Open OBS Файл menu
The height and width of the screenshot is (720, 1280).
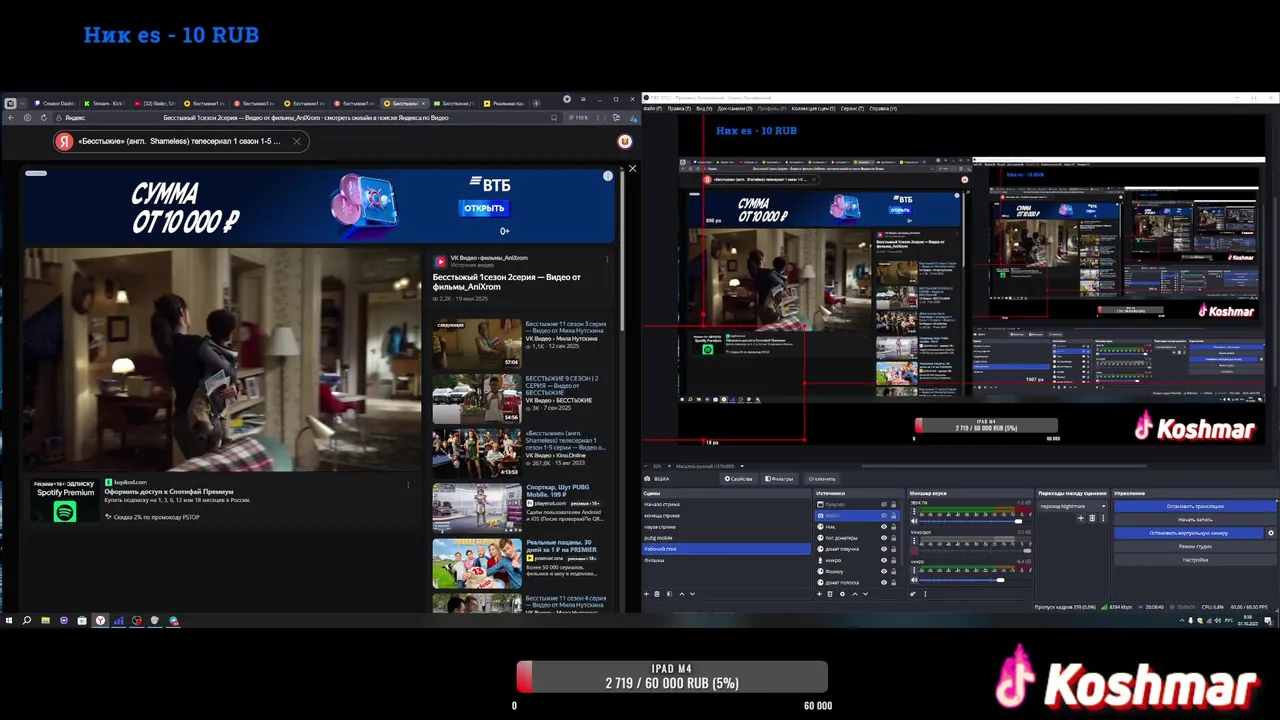point(651,108)
